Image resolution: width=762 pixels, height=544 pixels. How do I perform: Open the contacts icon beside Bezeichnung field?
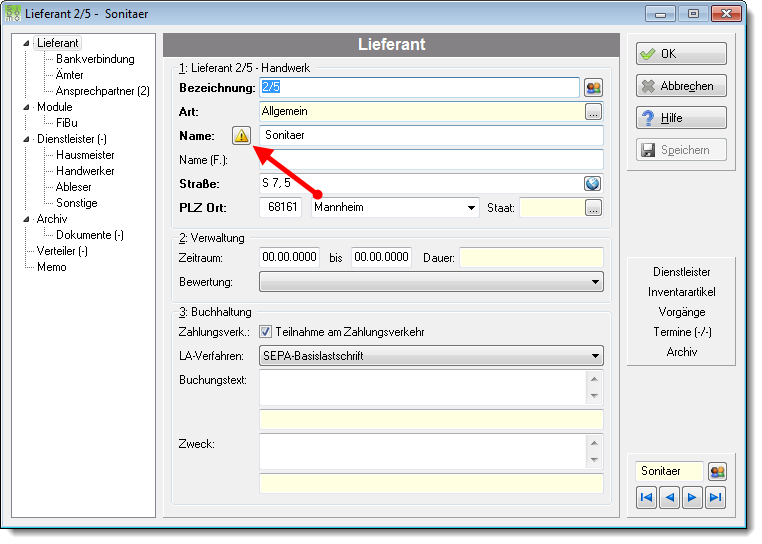[593, 88]
